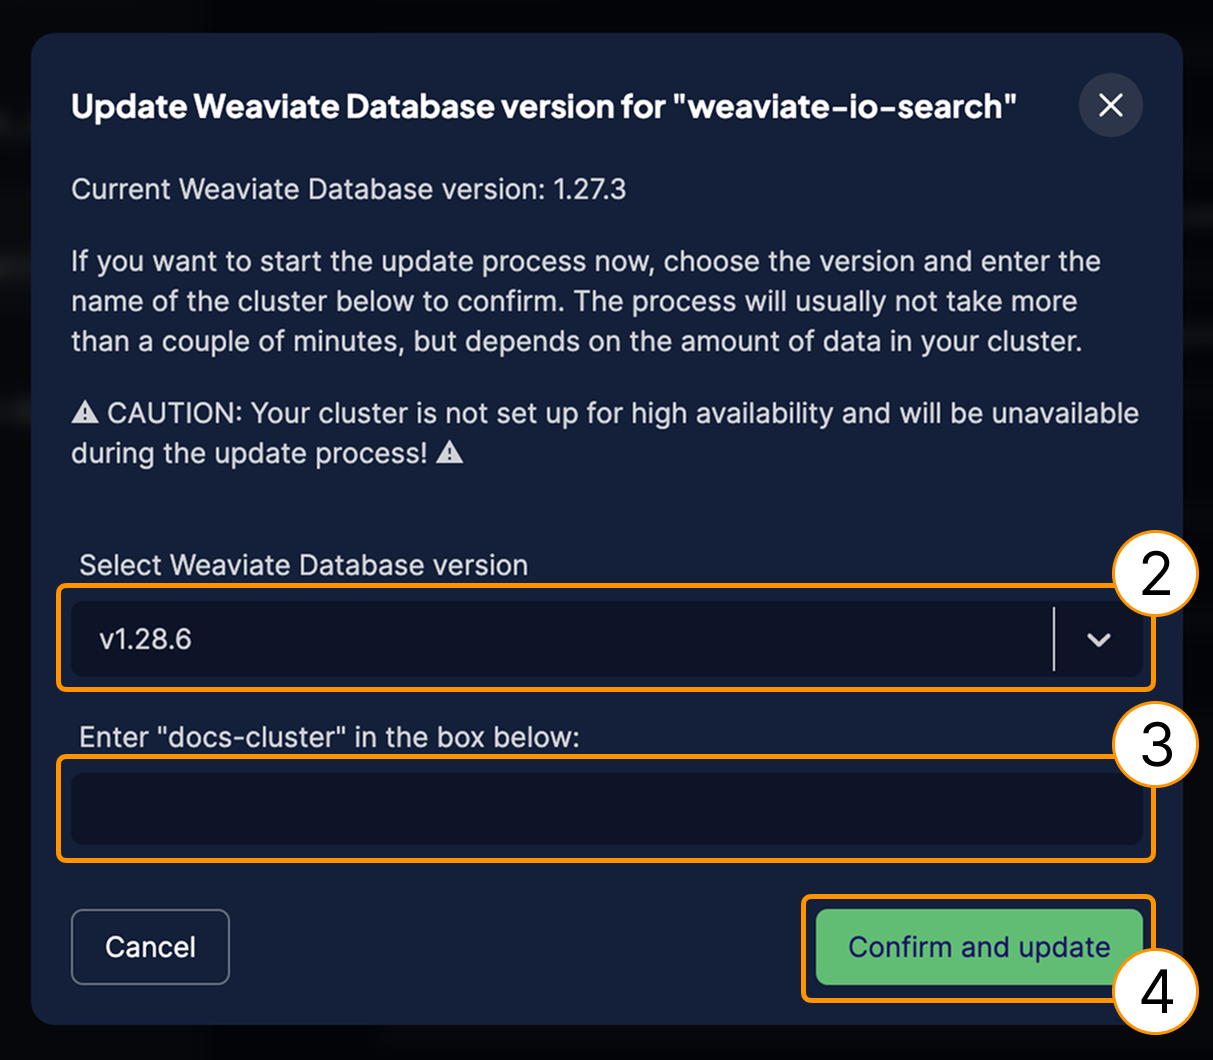Click the paragraph about starting the update process
The image size is (1213, 1060).
[586, 301]
